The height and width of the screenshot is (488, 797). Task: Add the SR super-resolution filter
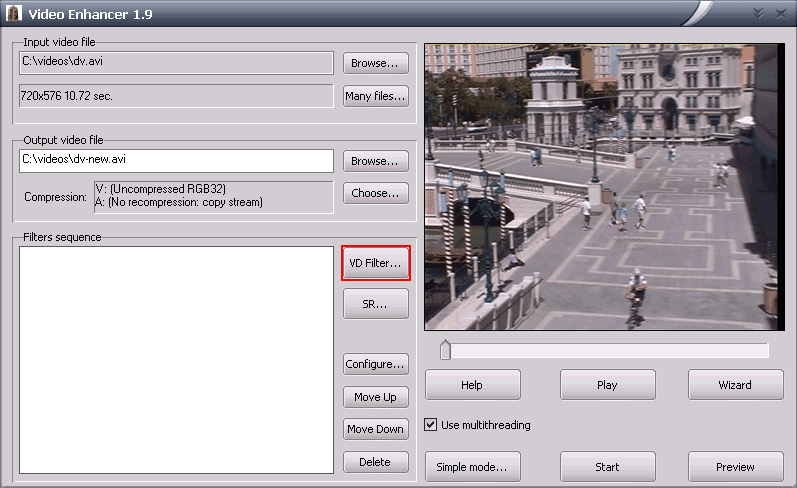tap(375, 304)
